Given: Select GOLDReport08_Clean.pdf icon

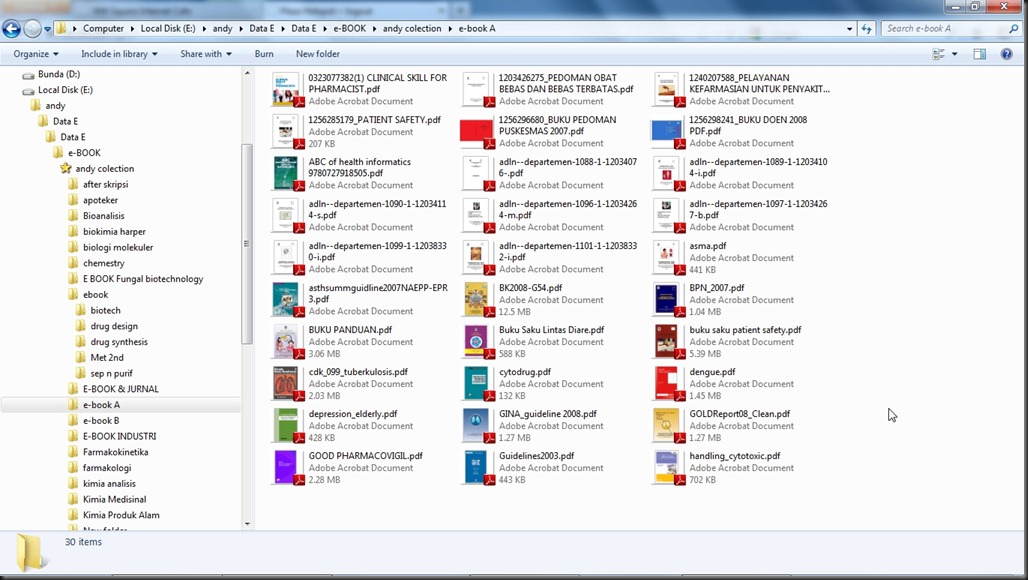Looking at the screenshot, I should (667, 425).
